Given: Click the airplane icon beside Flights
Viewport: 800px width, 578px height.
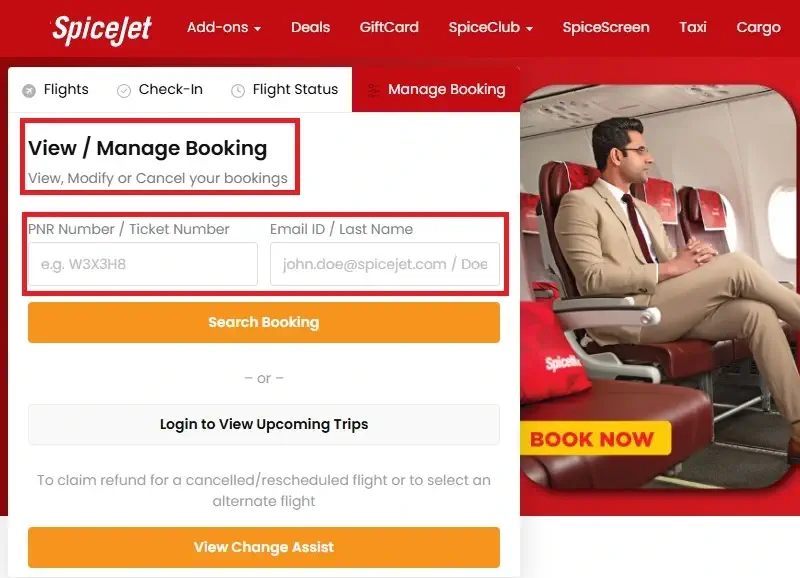Looking at the screenshot, I should pos(29,91).
